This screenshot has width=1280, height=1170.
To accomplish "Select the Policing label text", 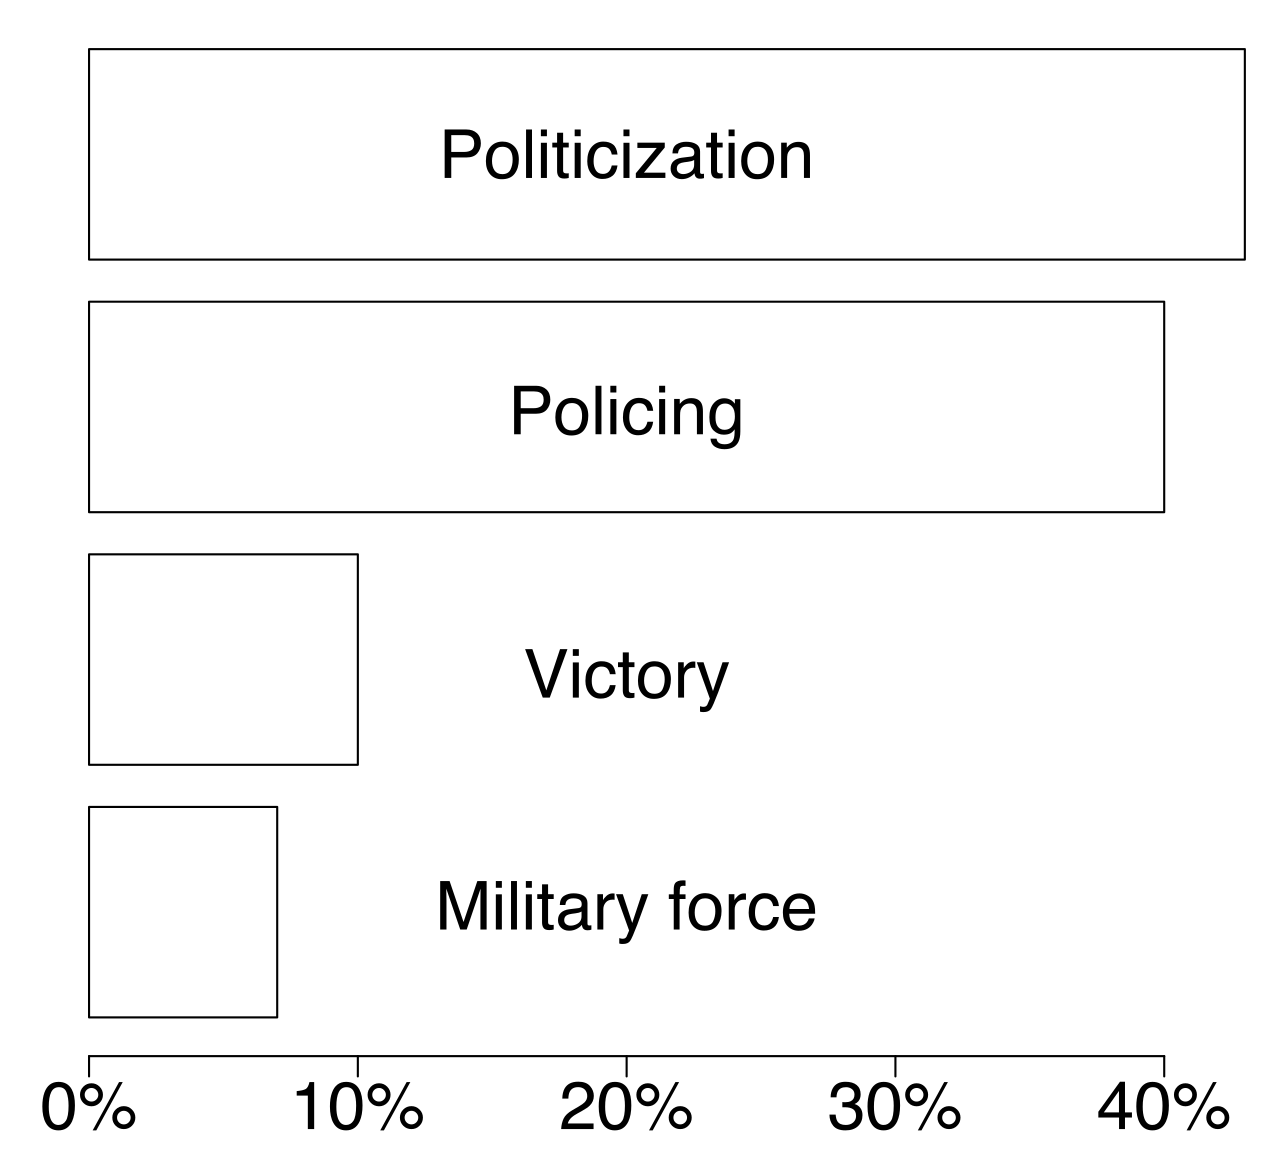I will pos(627,411).
